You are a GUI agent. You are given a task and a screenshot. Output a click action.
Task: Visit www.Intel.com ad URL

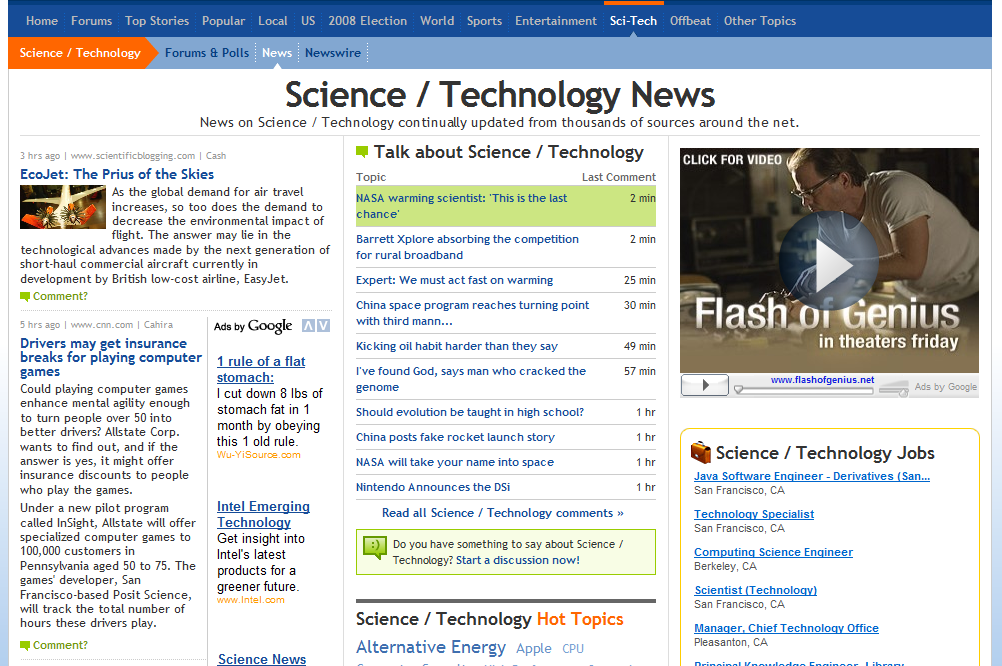click(250, 600)
